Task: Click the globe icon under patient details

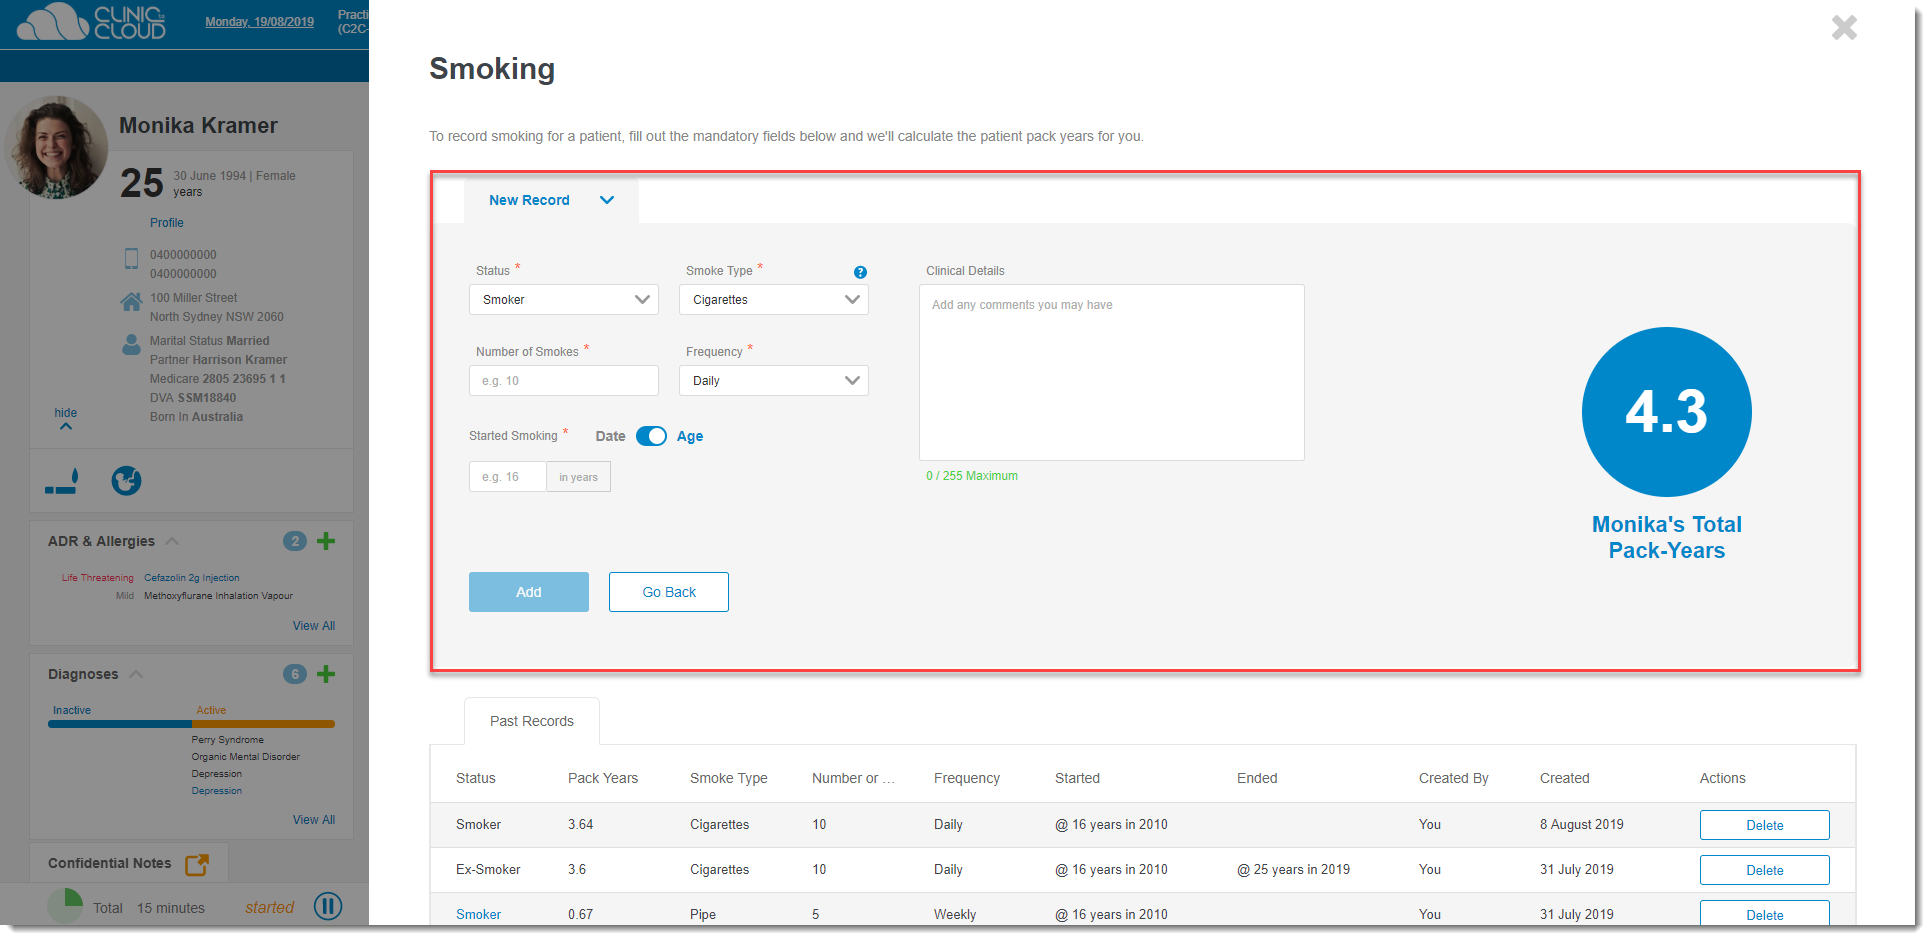Action: pos(126,481)
